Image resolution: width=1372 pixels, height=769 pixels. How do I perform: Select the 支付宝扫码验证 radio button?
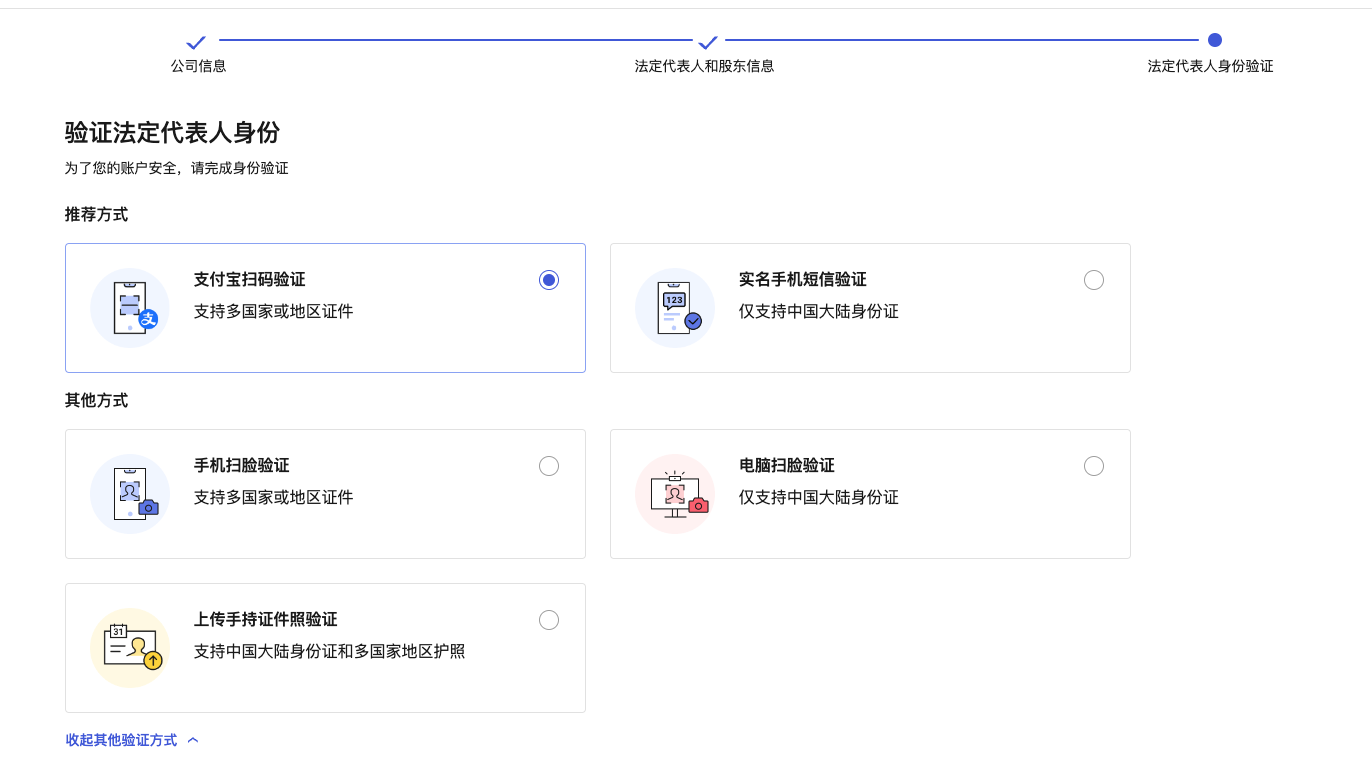pos(549,280)
